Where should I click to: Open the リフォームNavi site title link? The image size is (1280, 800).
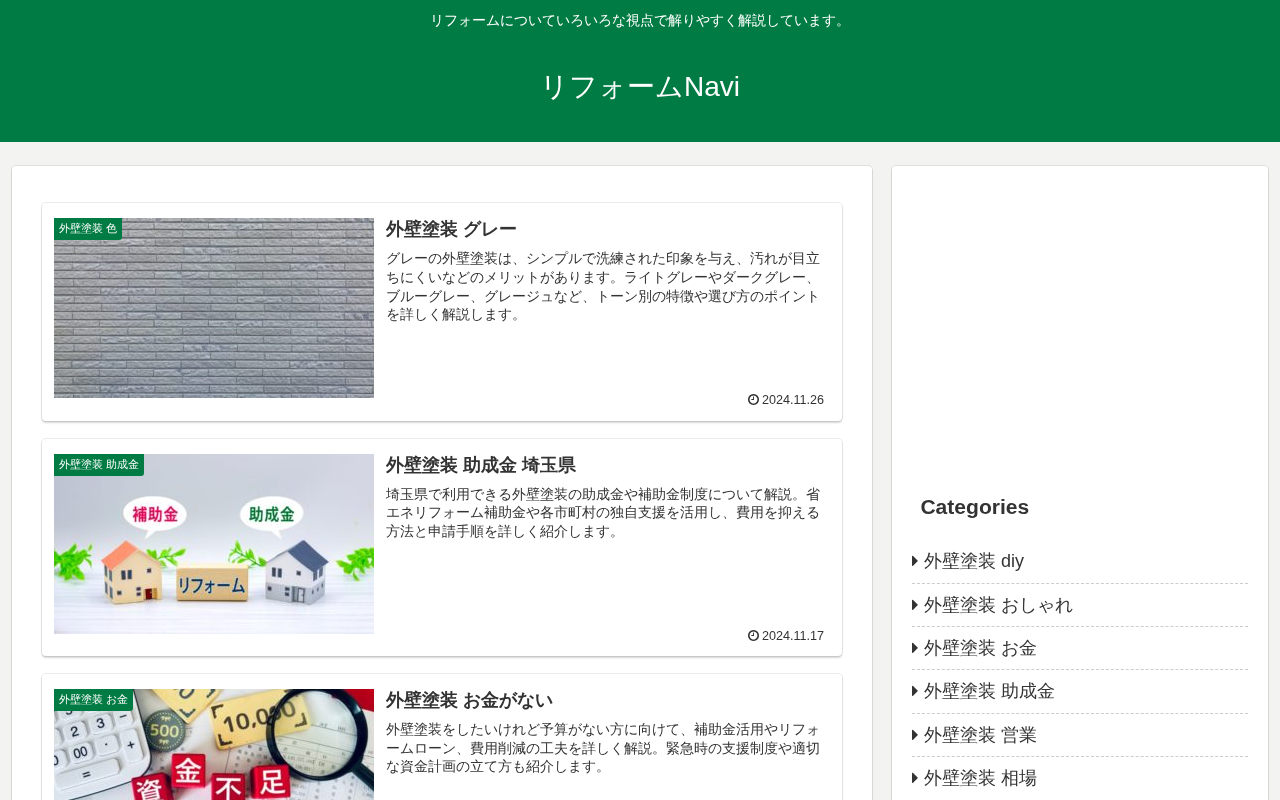click(640, 87)
